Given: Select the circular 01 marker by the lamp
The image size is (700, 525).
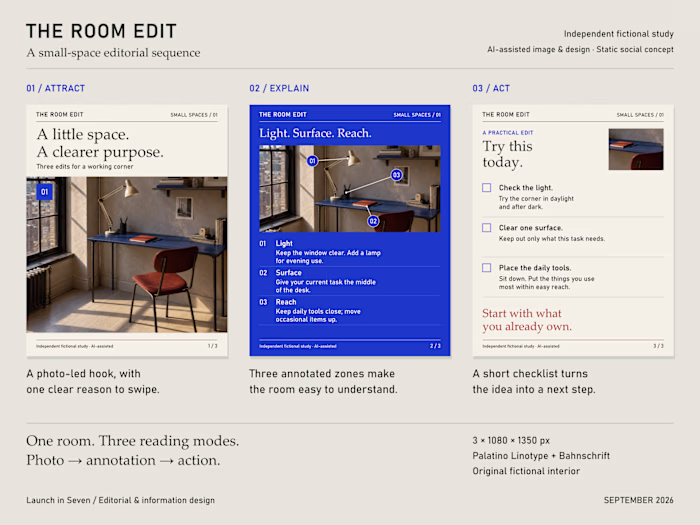Looking at the screenshot, I should (312, 161).
